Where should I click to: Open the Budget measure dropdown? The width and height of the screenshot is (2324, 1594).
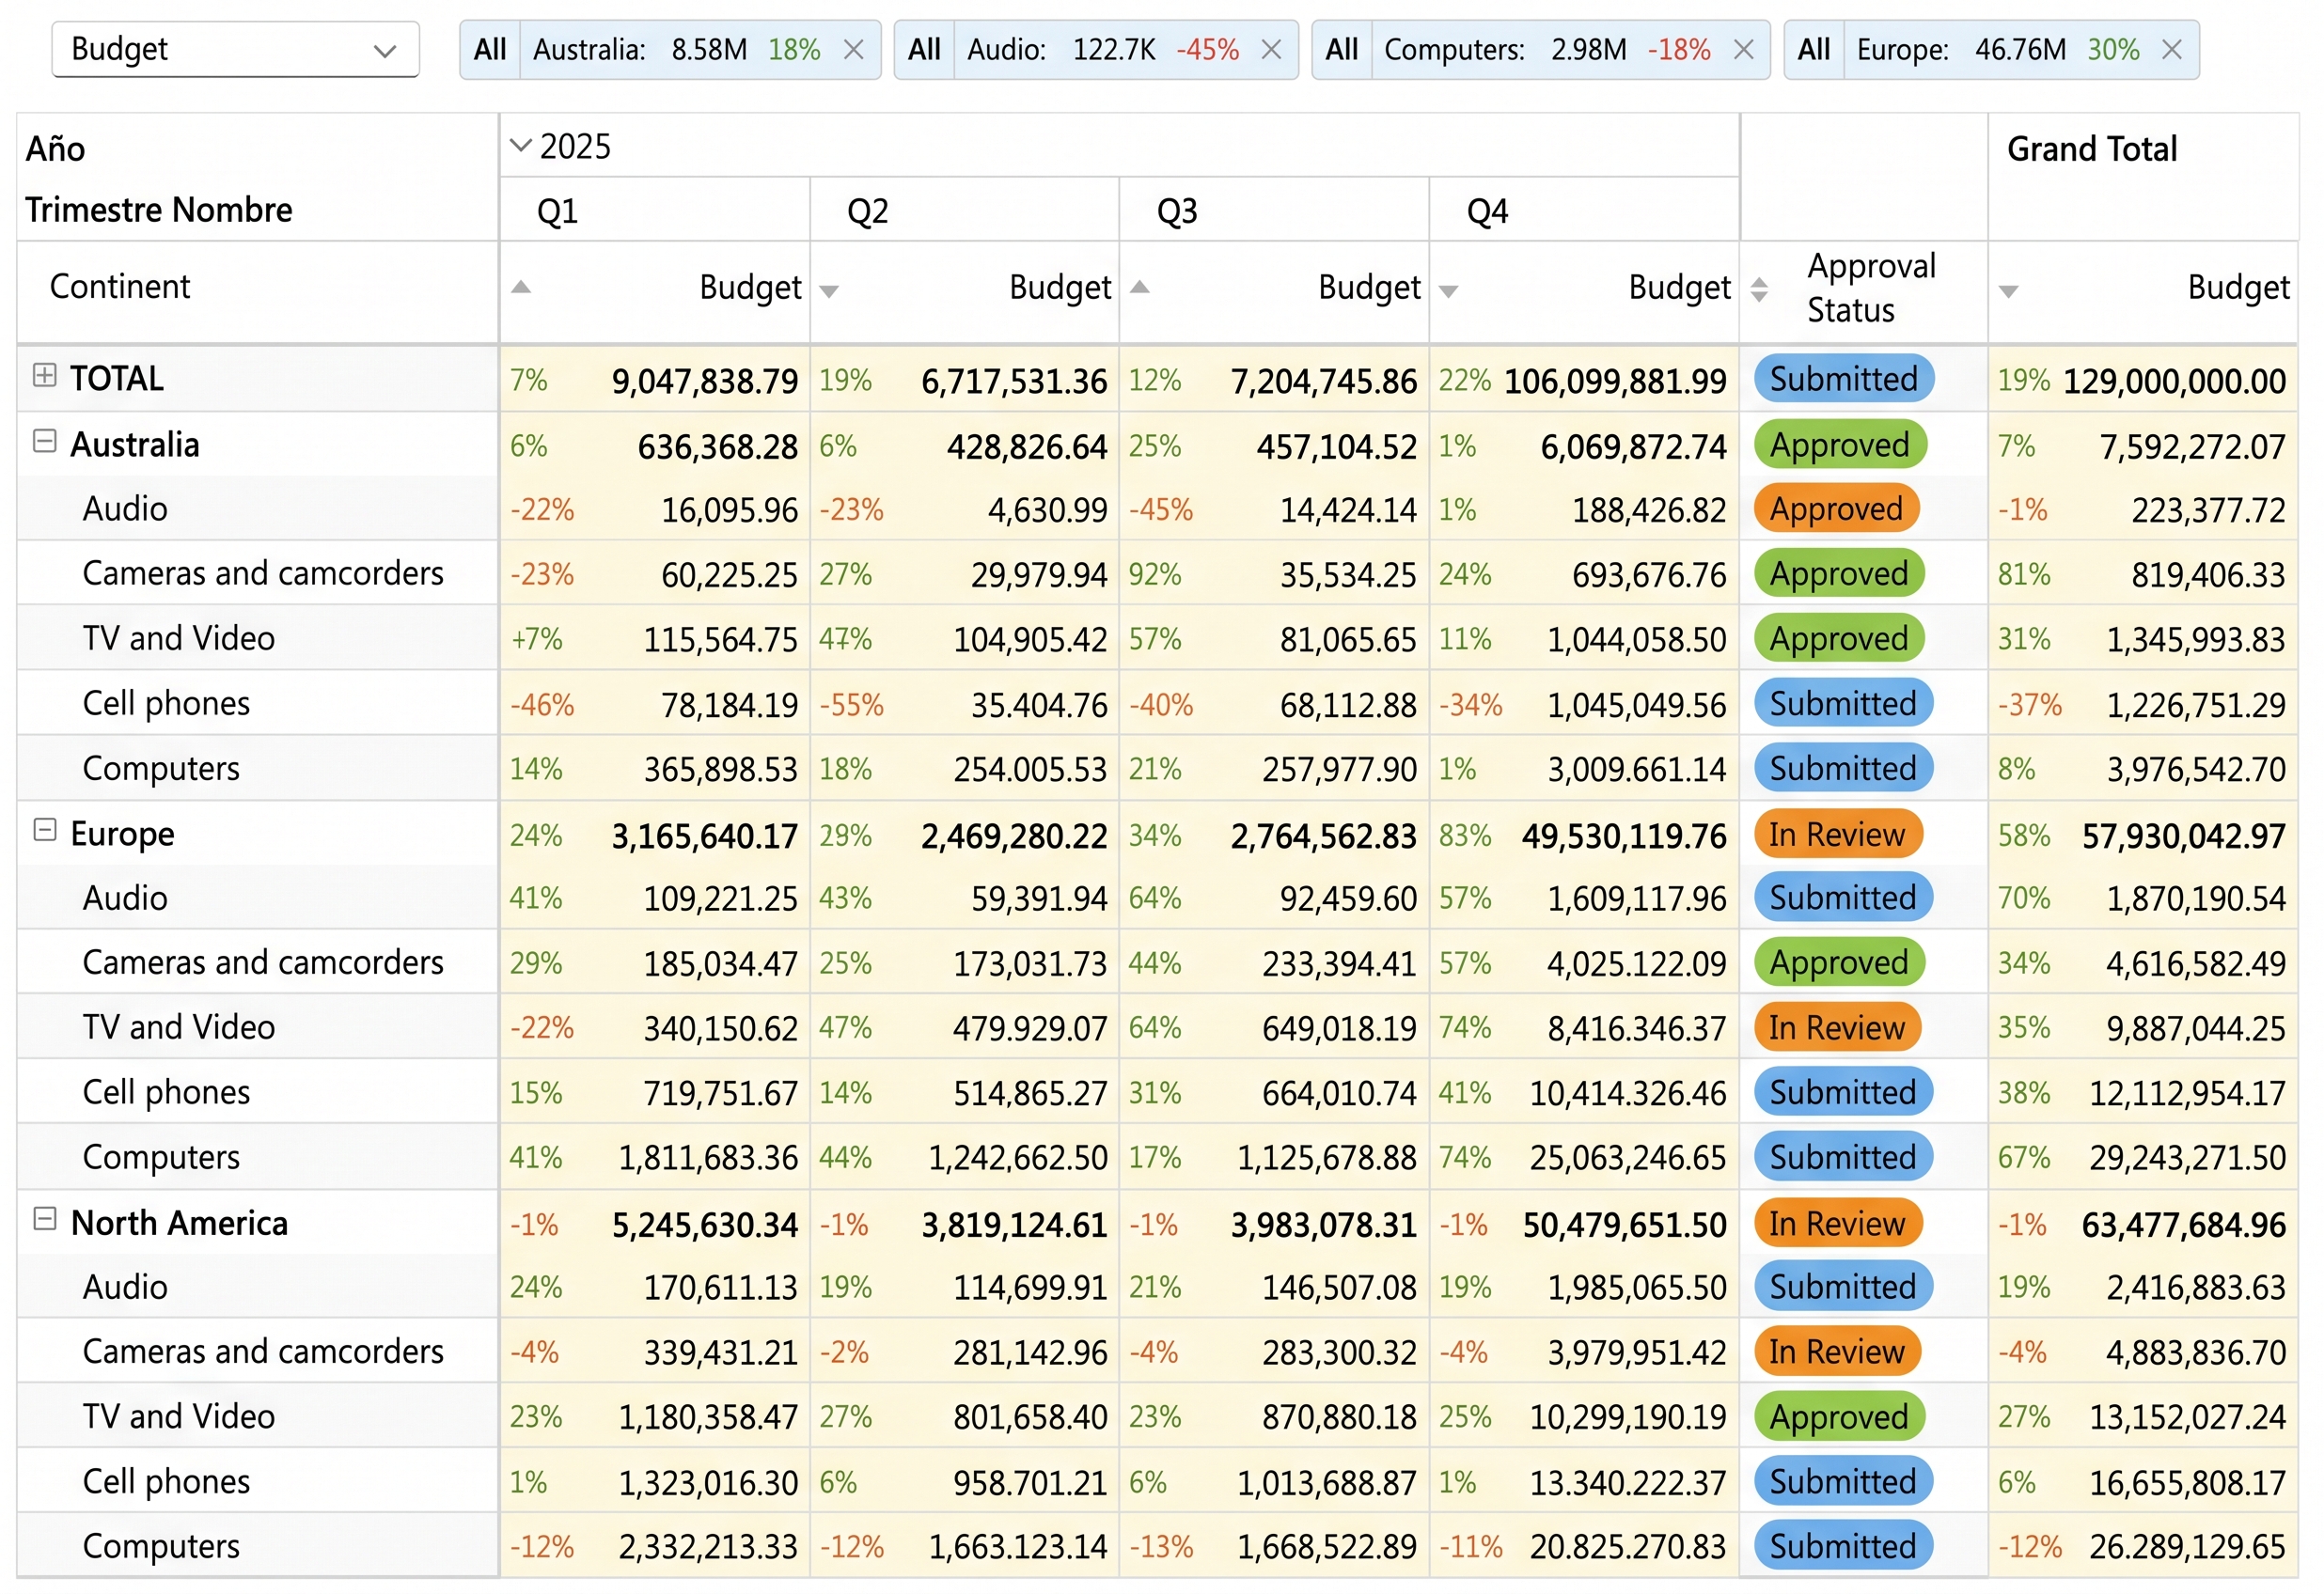coord(235,49)
